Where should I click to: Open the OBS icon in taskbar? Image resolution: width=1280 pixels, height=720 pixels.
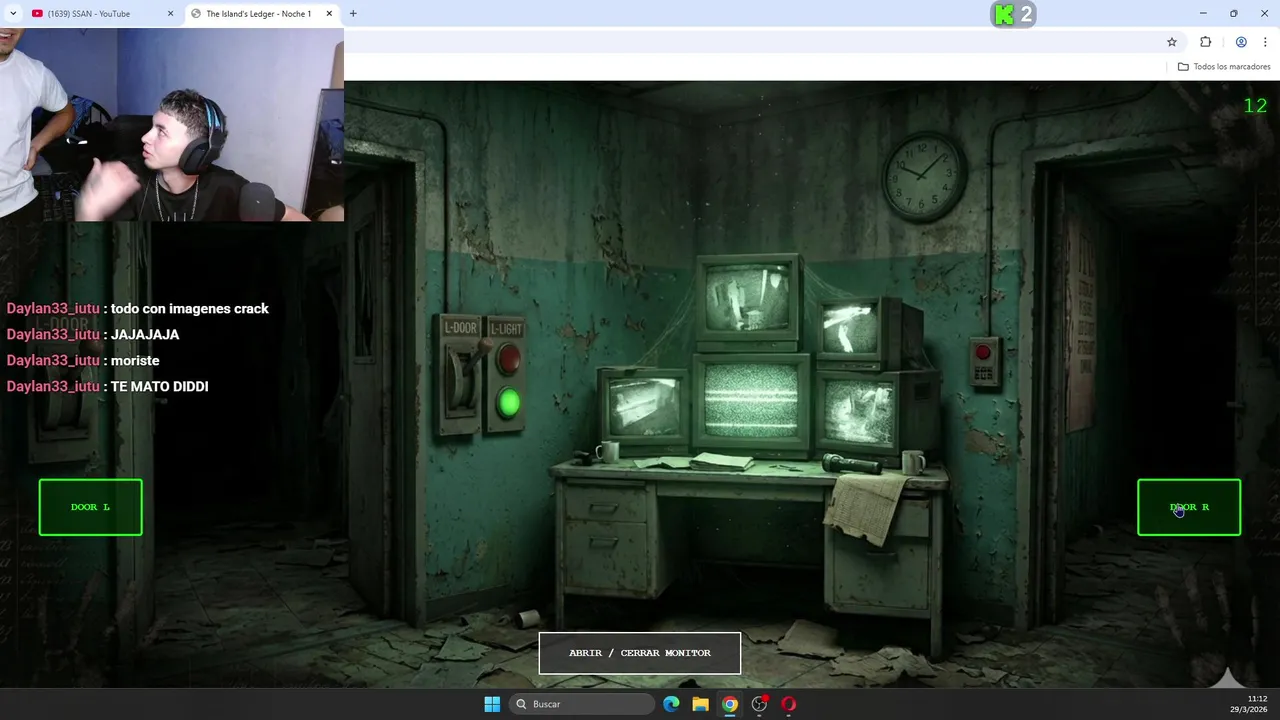pyautogui.click(x=759, y=704)
